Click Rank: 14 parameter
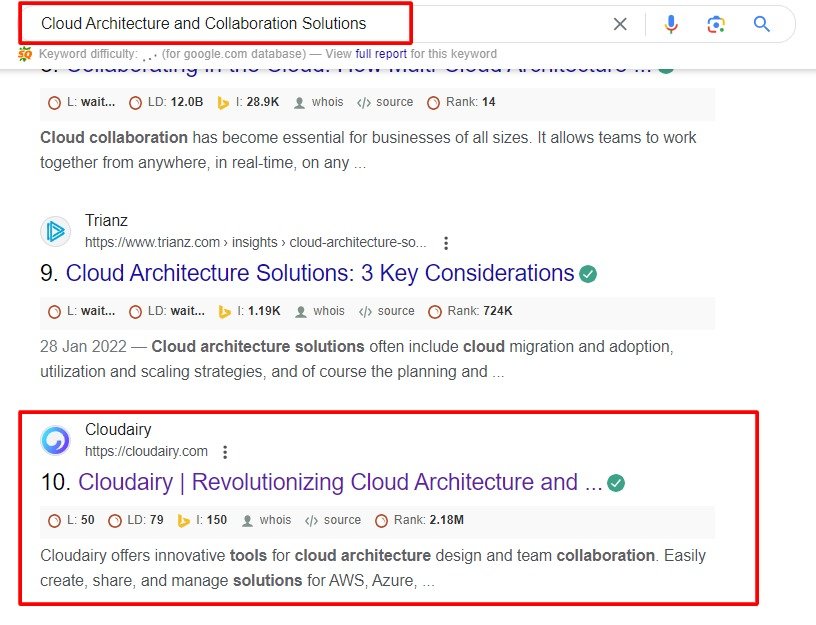Image resolution: width=816 pixels, height=625 pixels. [x=470, y=102]
